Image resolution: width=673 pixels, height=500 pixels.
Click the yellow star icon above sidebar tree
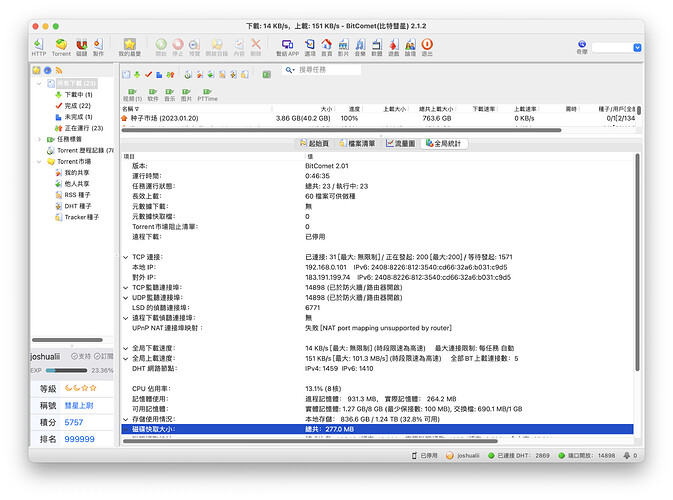pyautogui.click(x=36, y=70)
